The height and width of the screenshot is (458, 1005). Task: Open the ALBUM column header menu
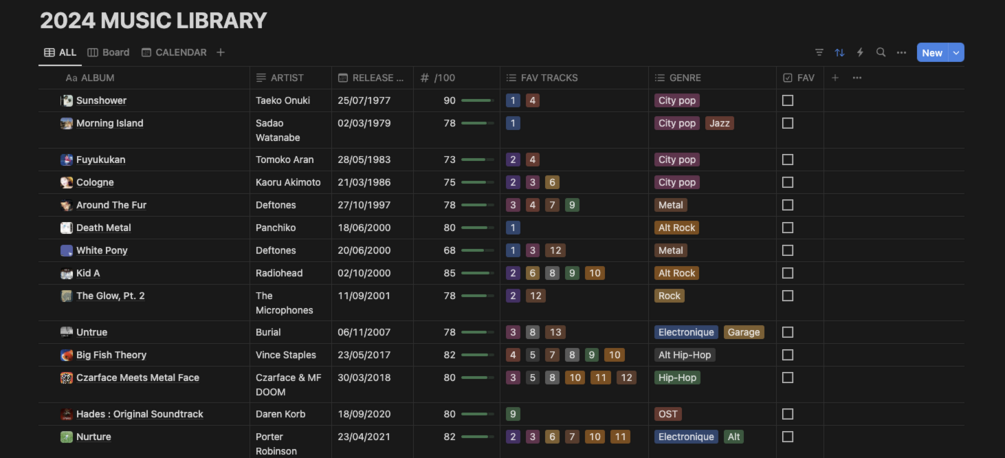[x=144, y=78]
